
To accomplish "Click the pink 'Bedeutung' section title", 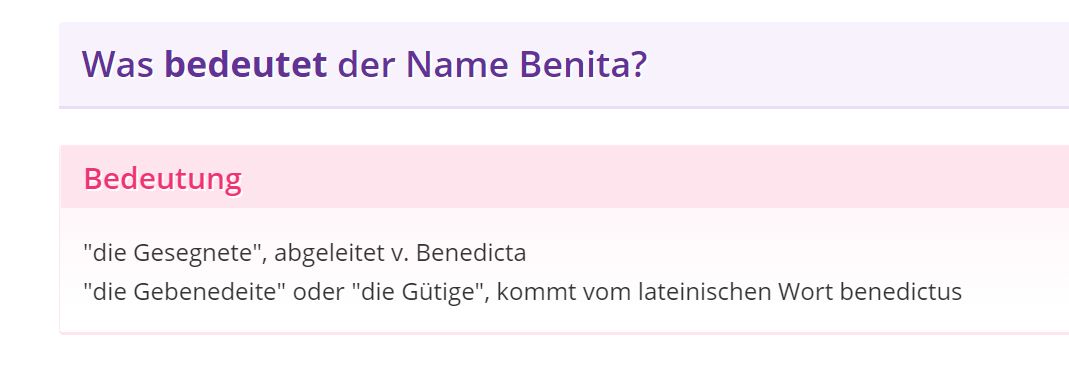I will tap(162, 179).
